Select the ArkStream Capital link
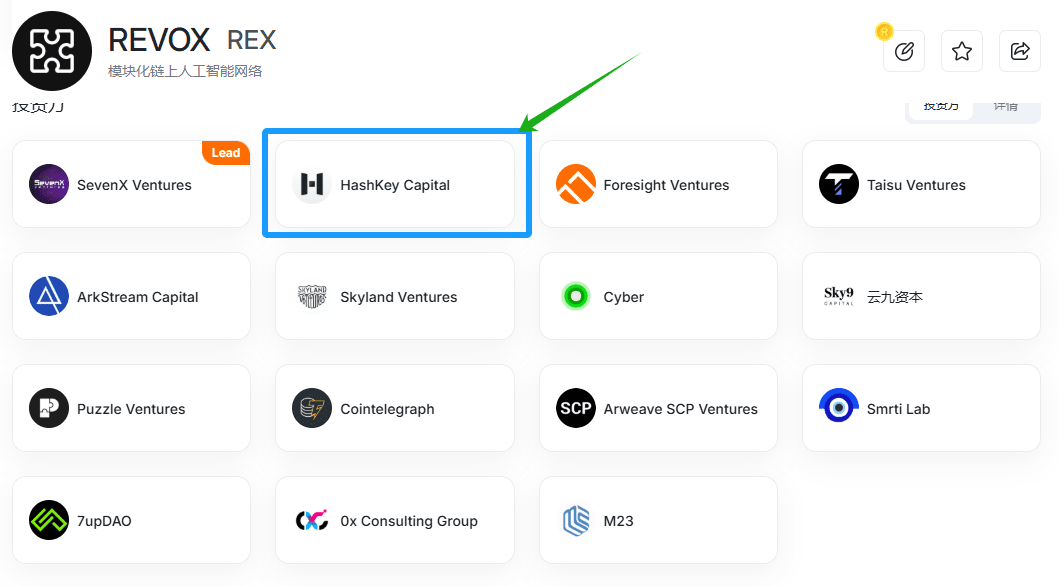1060x586 pixels. point(138,297)
